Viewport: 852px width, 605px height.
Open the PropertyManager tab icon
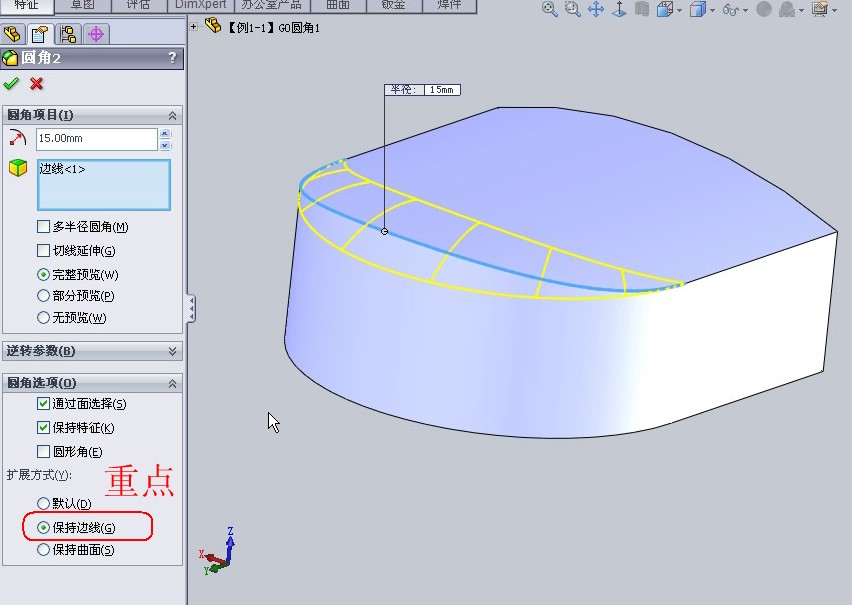coord(40,34)
